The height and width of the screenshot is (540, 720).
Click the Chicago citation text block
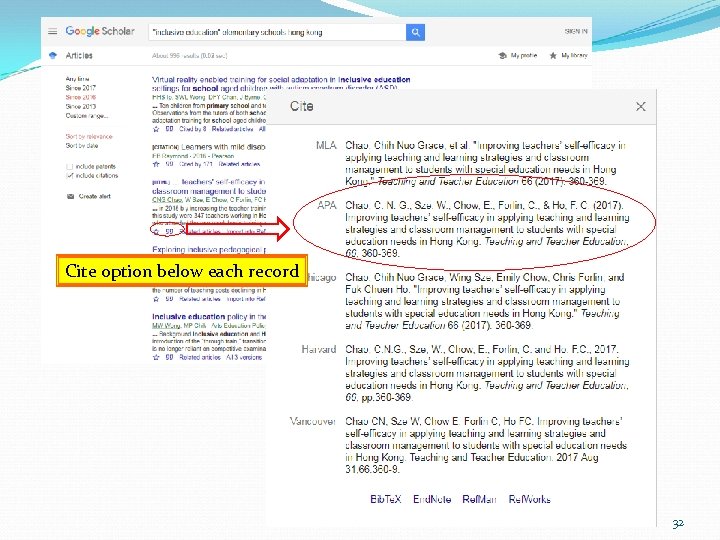pyautogui.click(x=484, y=301)
